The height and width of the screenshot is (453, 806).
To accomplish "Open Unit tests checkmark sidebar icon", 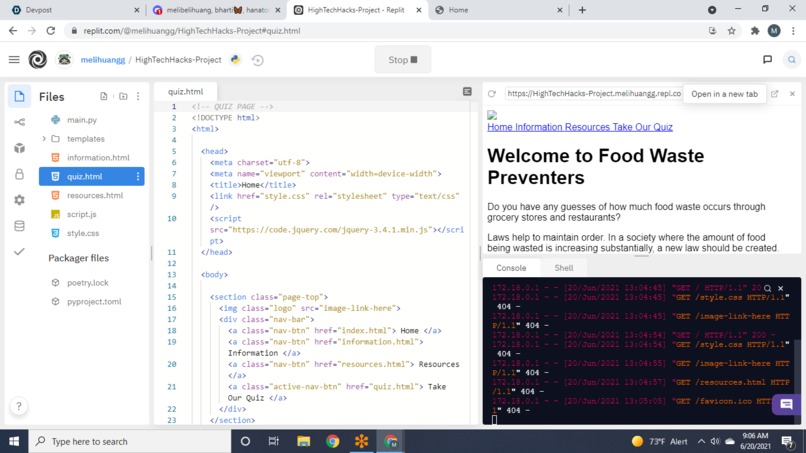I will [x=19, y=251].
